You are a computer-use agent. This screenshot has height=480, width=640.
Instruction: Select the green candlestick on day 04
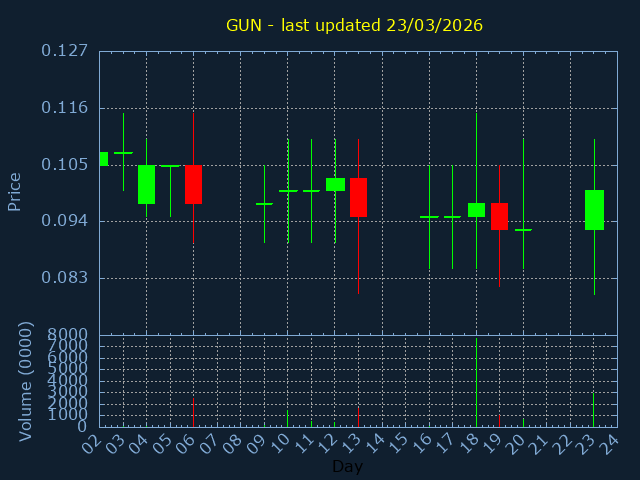point(146,184)
